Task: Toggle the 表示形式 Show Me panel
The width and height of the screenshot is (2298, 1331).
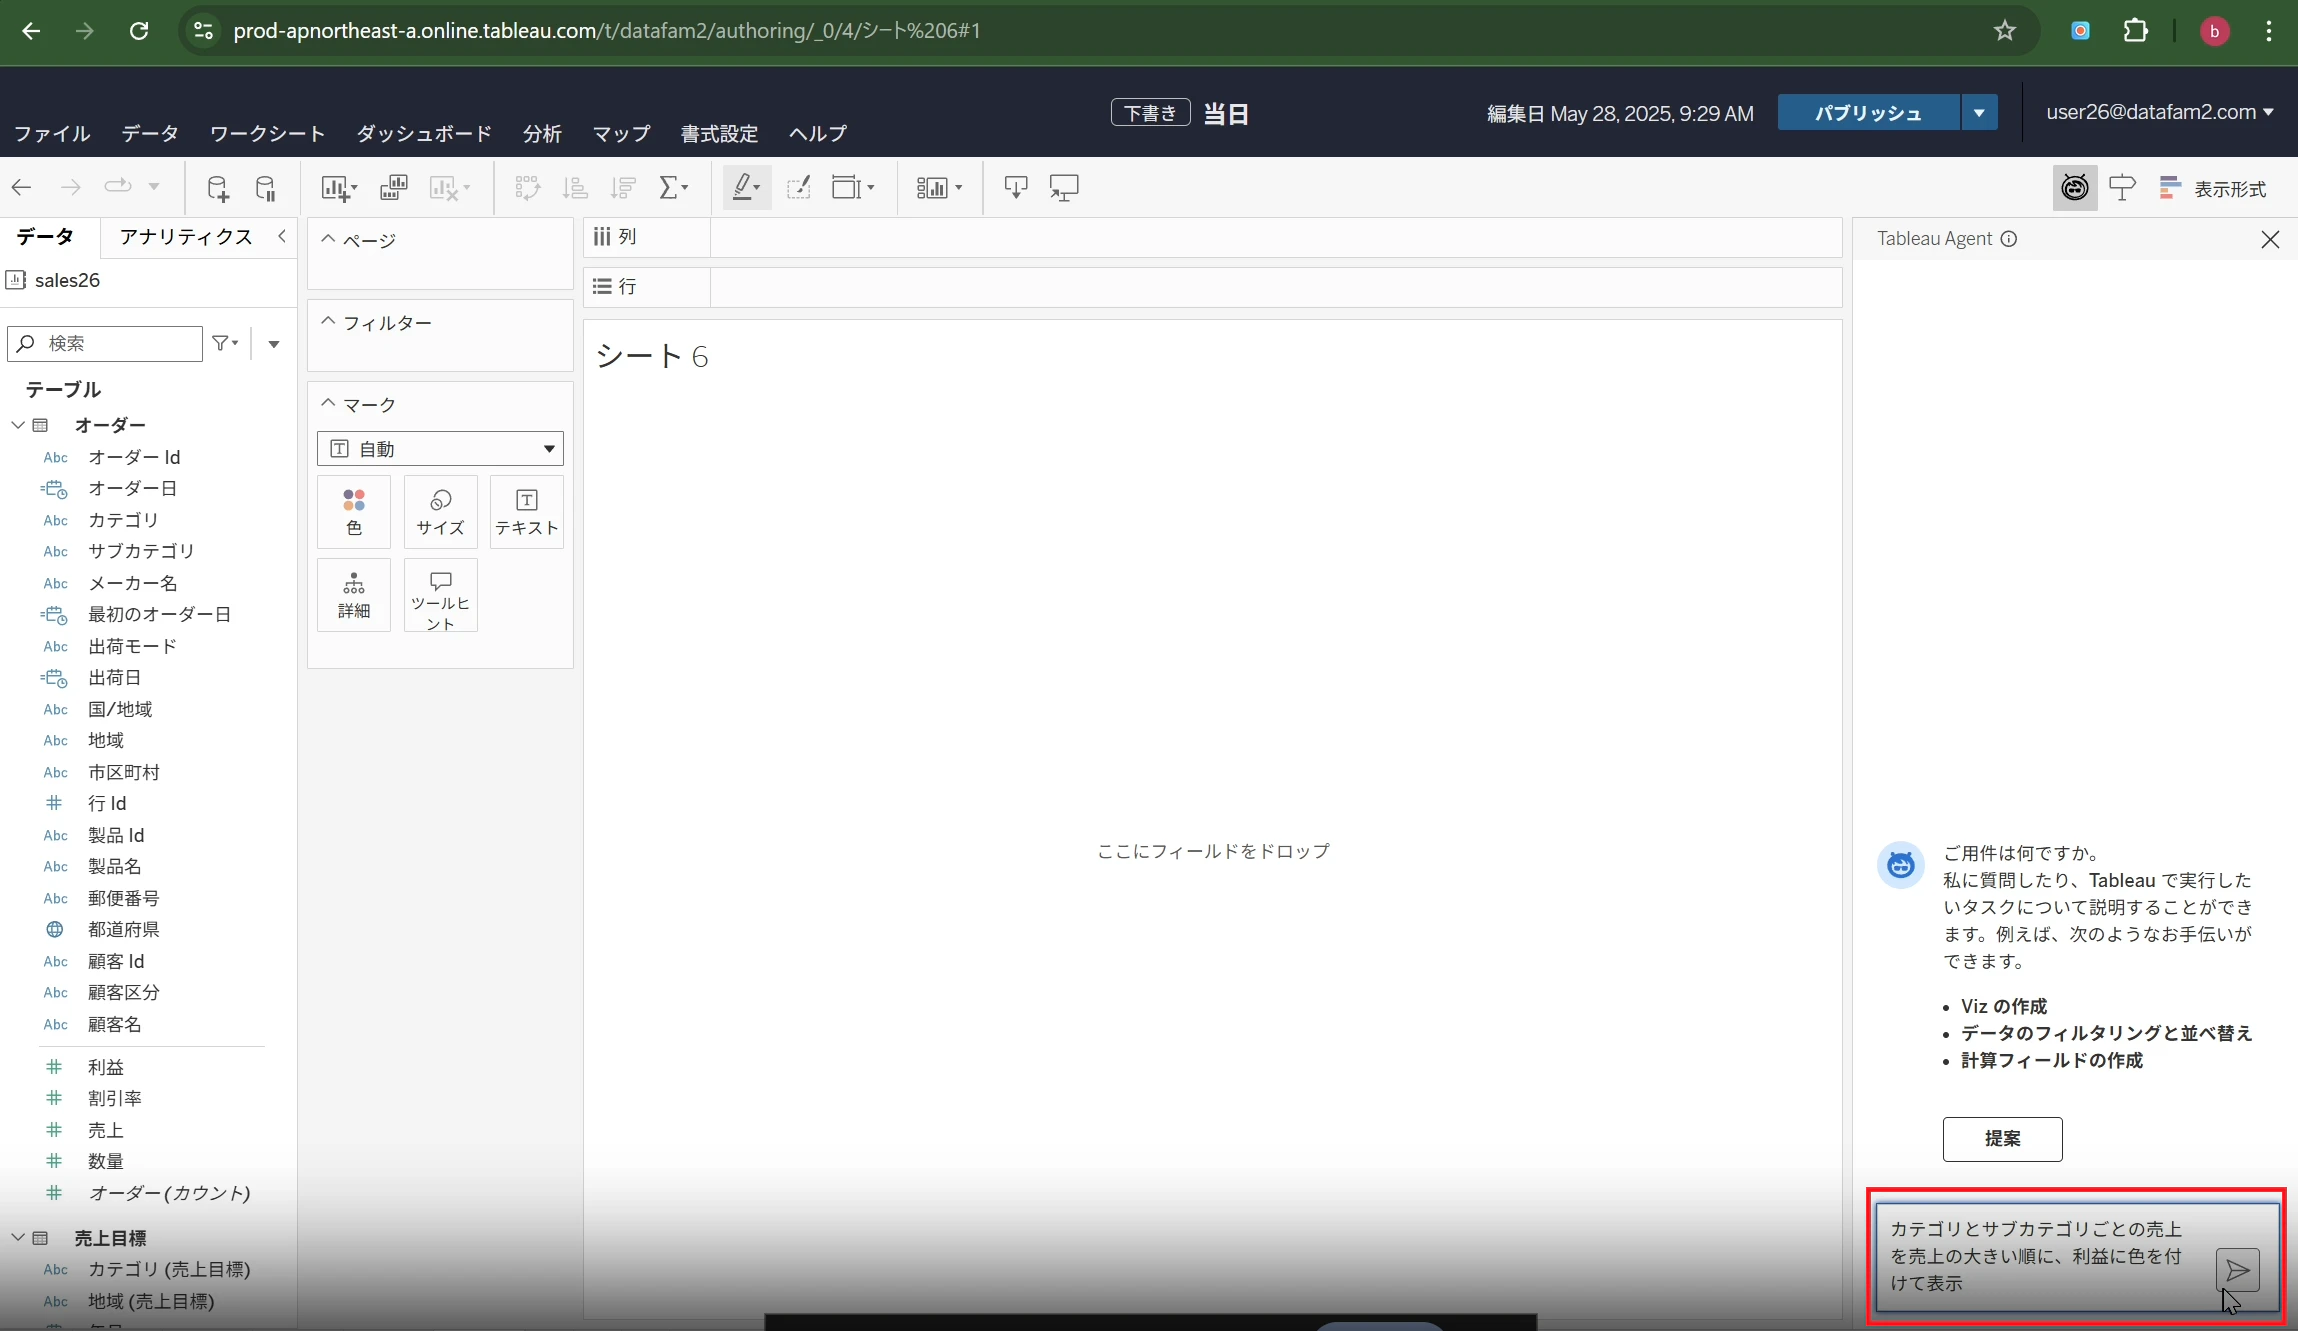Action: tap(2212, 189)
